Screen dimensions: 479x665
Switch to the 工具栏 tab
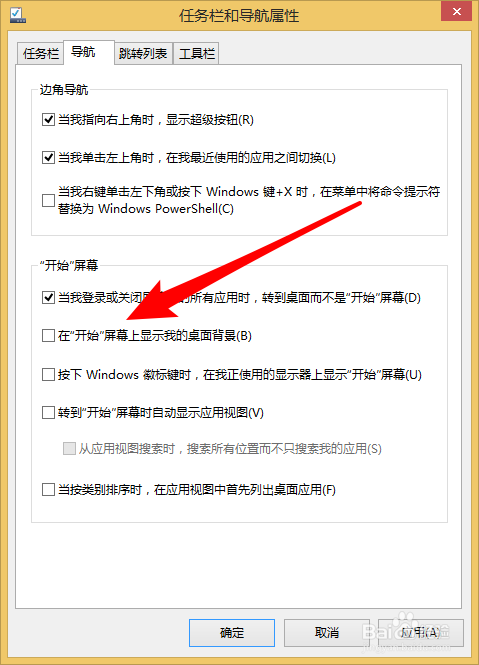[x=196, y=53]
